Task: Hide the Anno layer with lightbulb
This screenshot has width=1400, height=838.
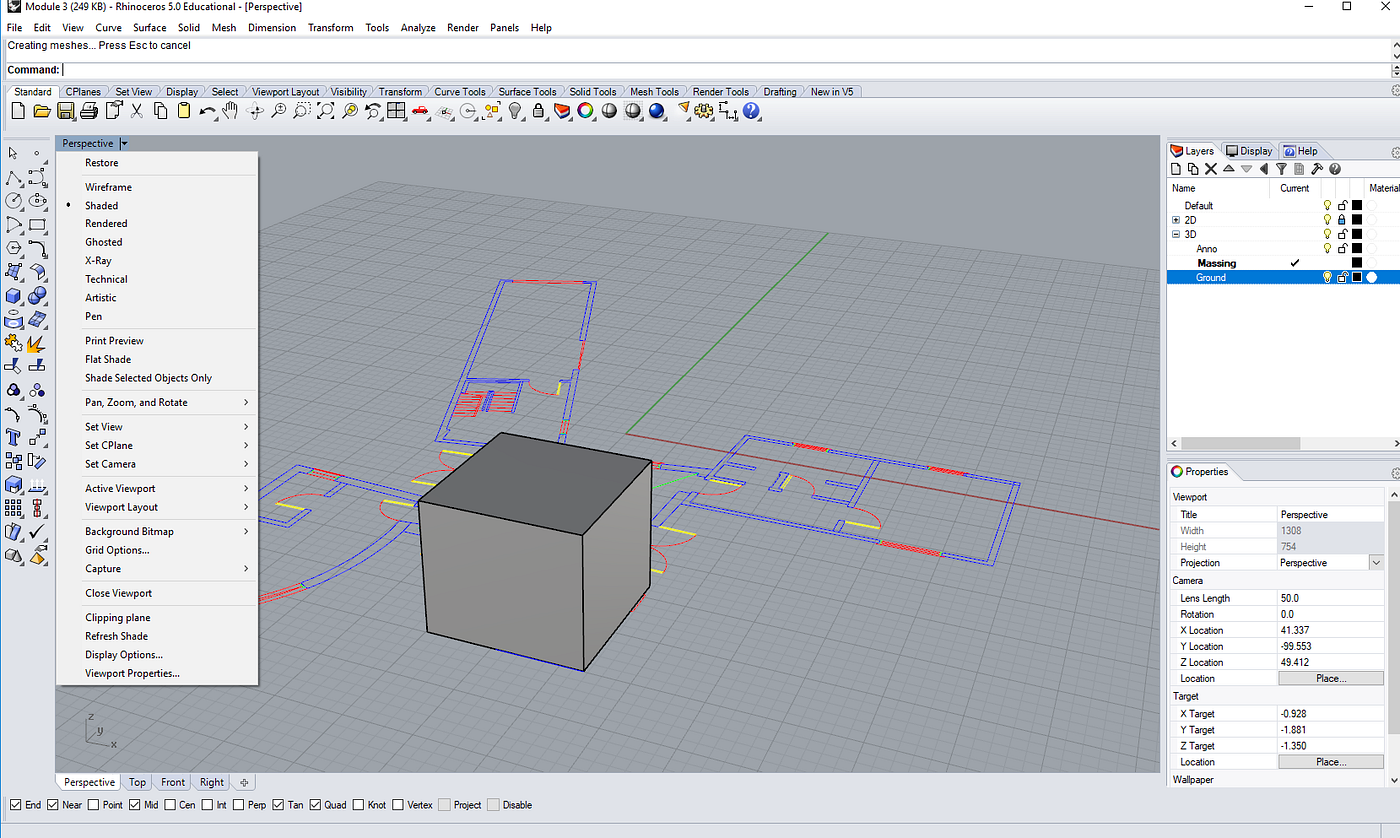Action: [1328, 249]
